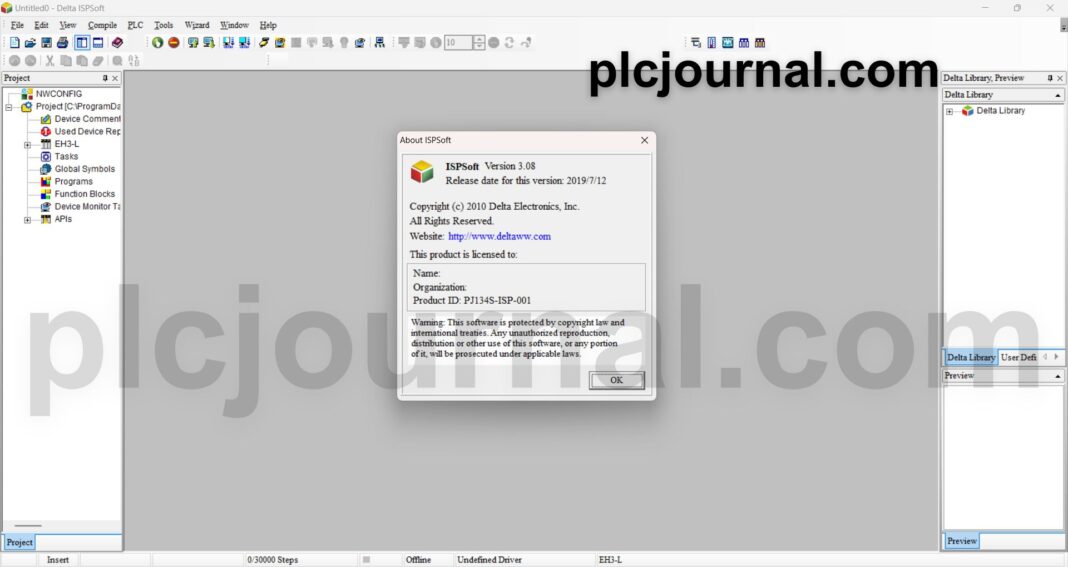
Task: Click the left tab scroll arrow in library
Action: coord(1046,357)
